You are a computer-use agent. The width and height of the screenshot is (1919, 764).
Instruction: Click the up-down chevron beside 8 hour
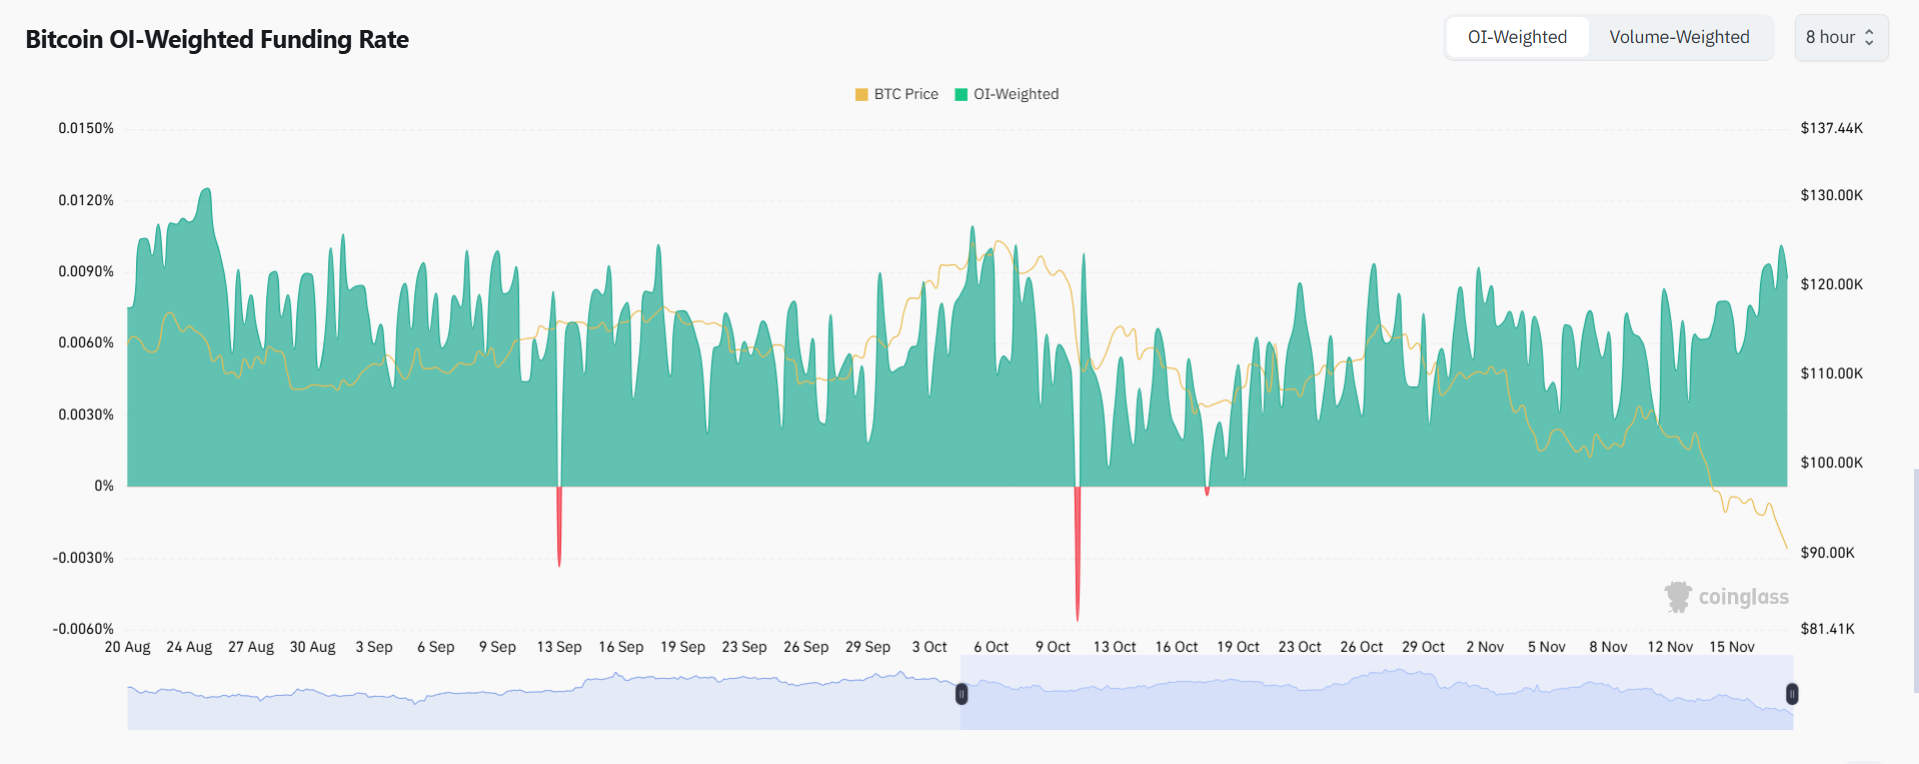1869,37
